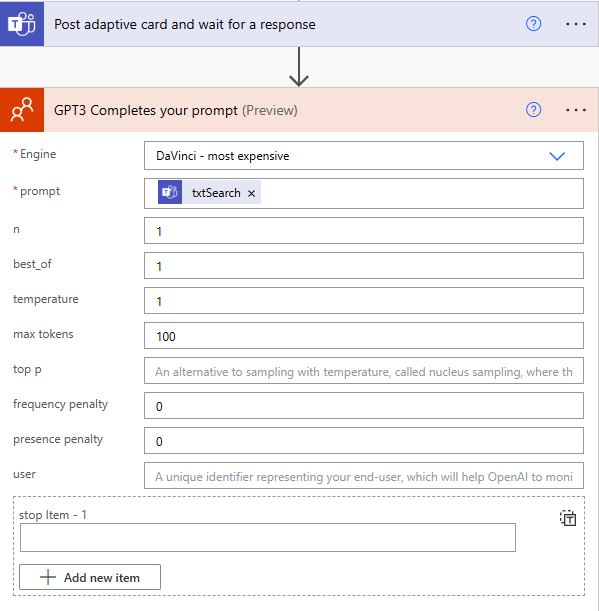Open more options for GPT3 step
This screenshot has width=599, height=611.
coord(576,110)
